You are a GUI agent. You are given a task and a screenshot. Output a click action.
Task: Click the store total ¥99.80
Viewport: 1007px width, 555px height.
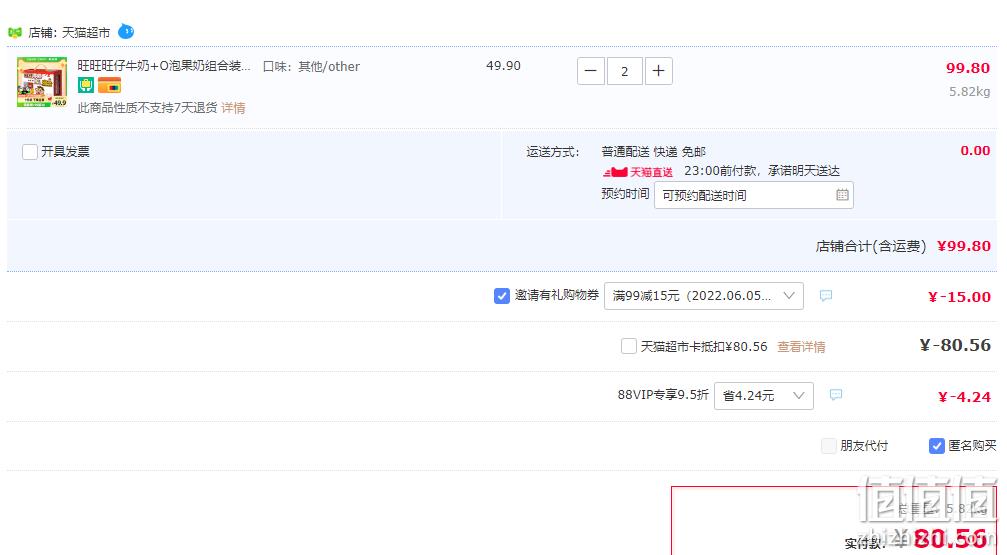(964, 246)
